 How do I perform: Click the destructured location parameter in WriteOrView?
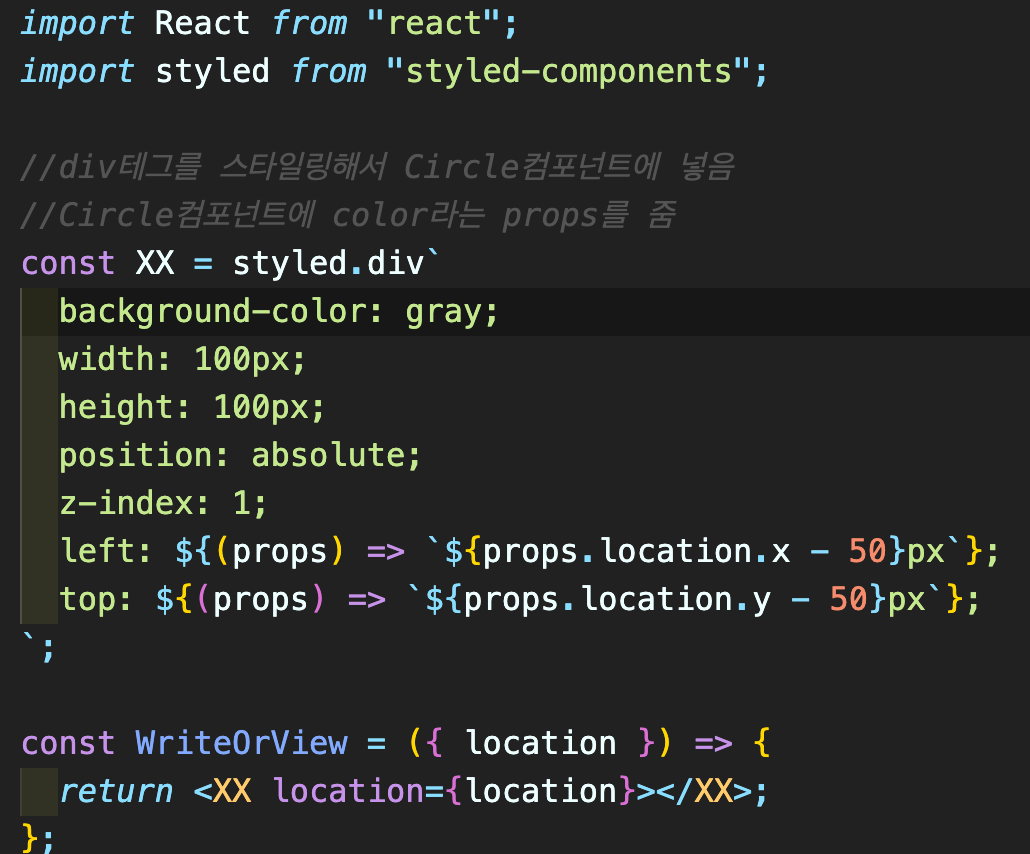541,744
